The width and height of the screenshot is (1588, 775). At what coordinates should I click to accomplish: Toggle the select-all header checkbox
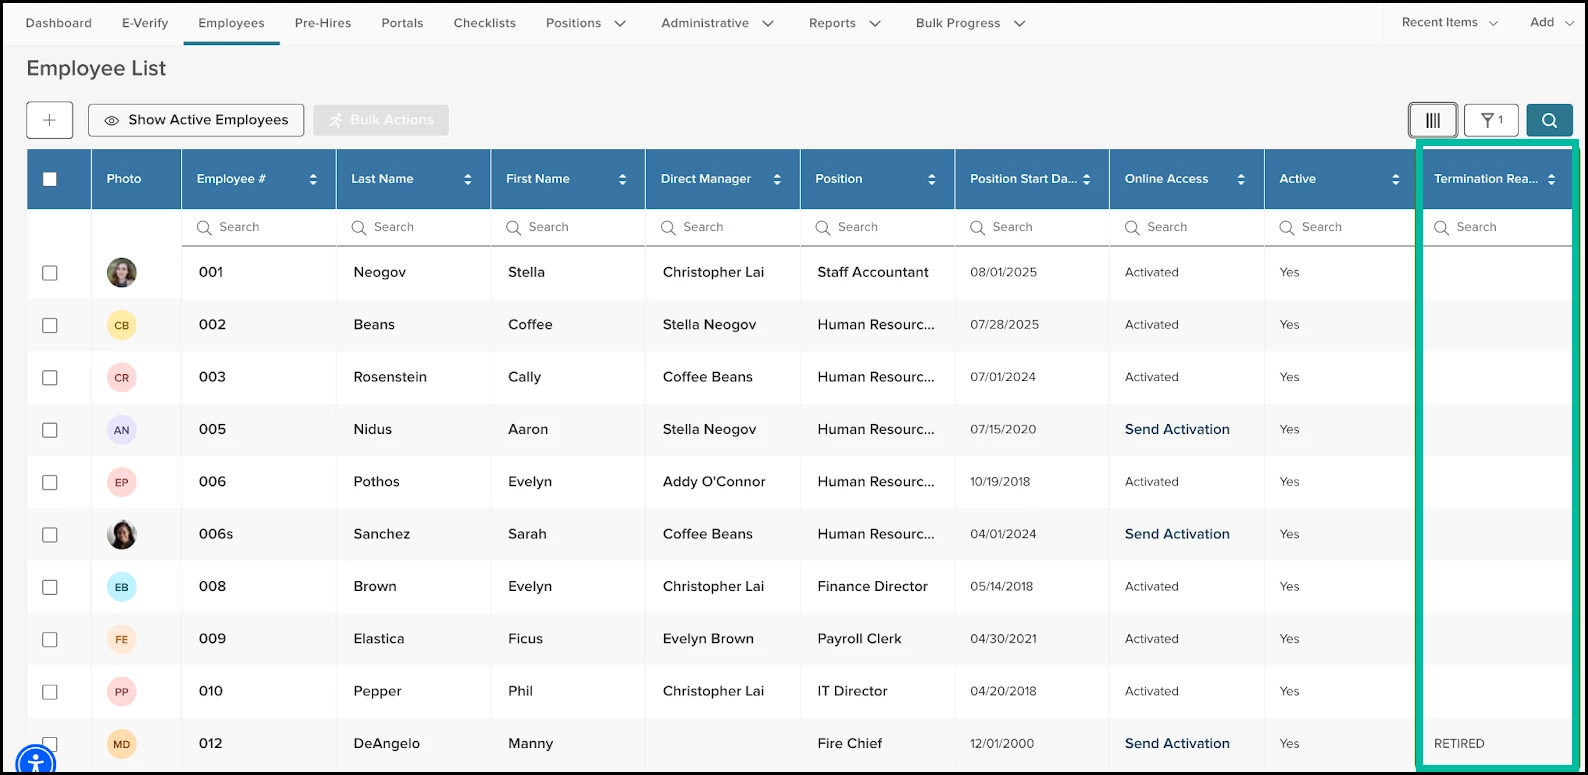50,179
